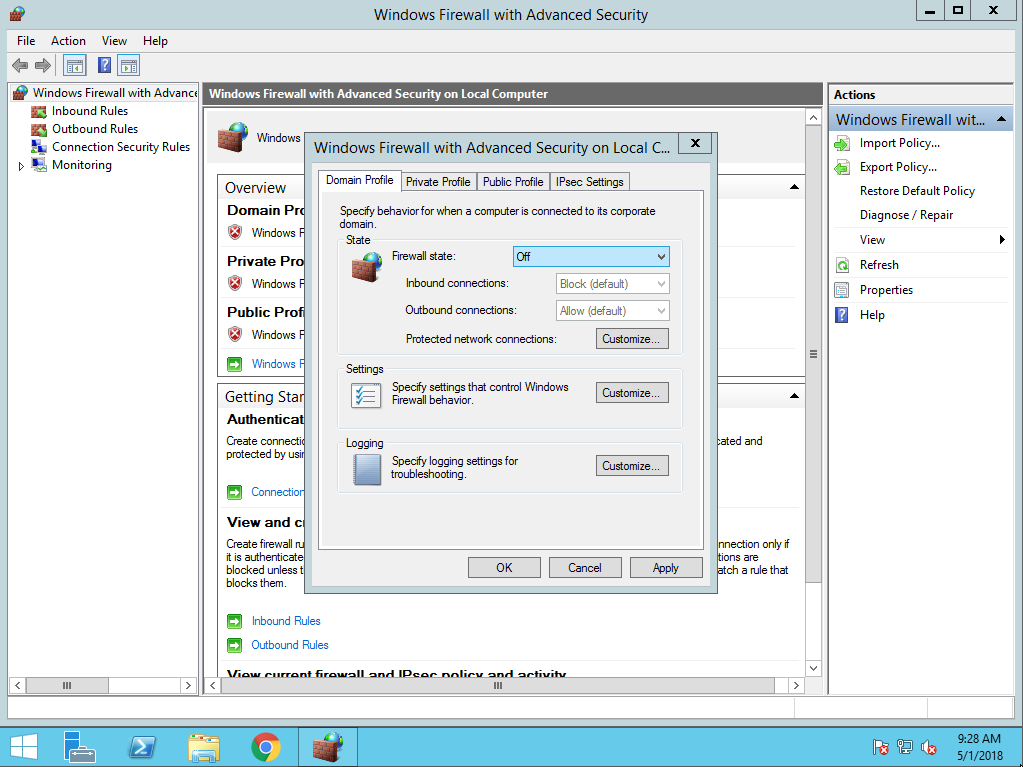
Task: Click the Back navigation arrow
Action: point(20,65)
